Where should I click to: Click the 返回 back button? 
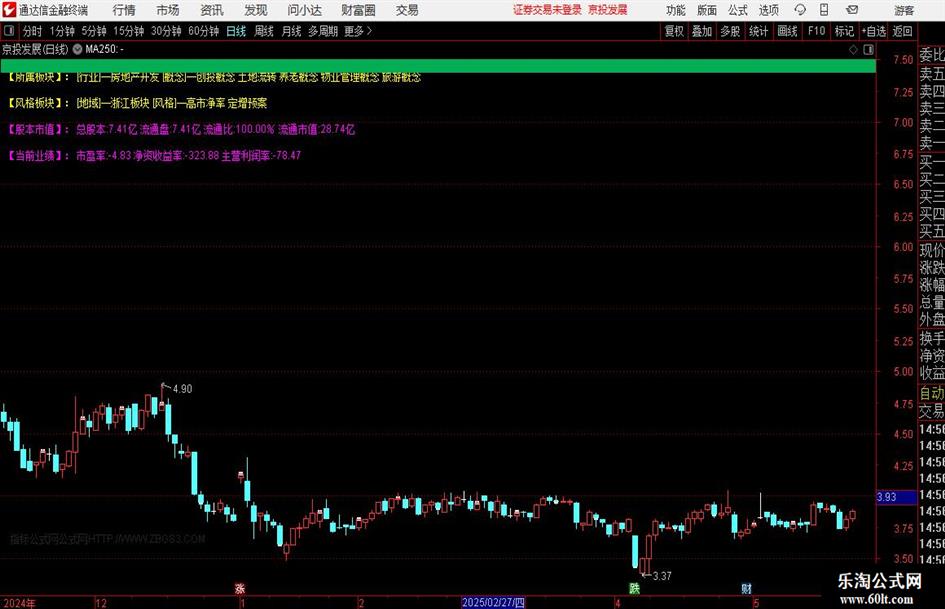902,31
